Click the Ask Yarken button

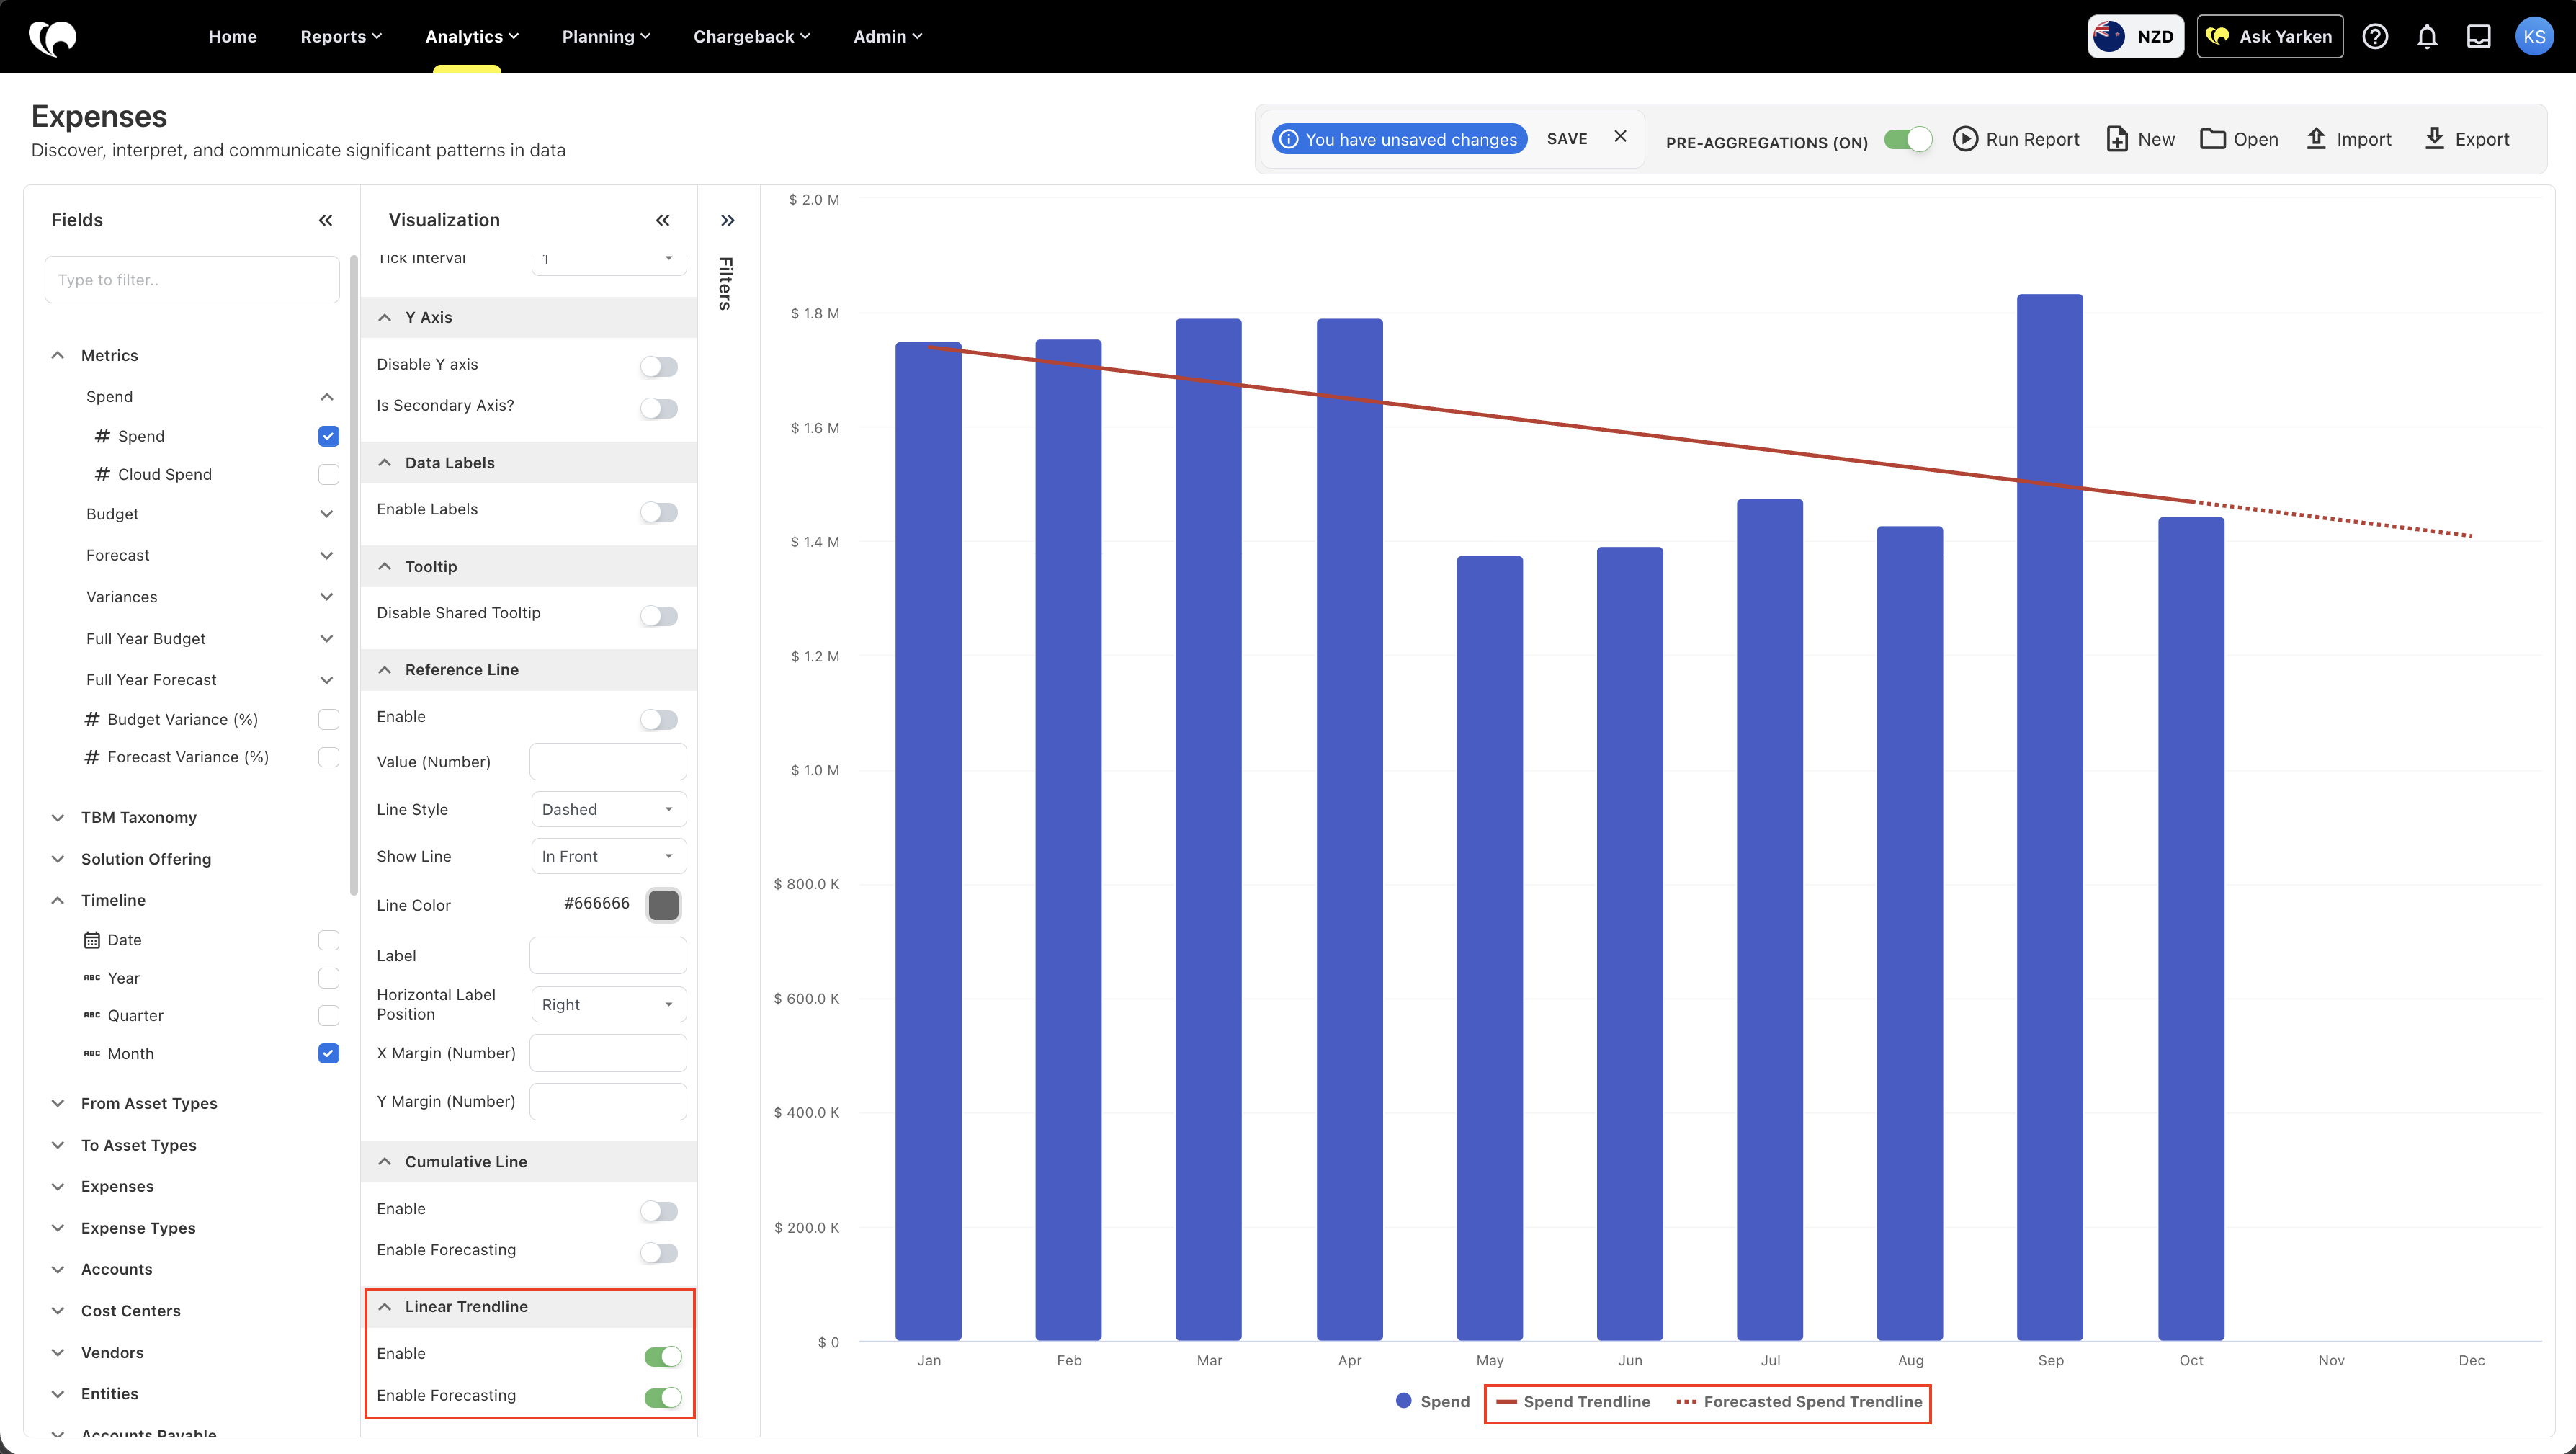(2270, 37)
